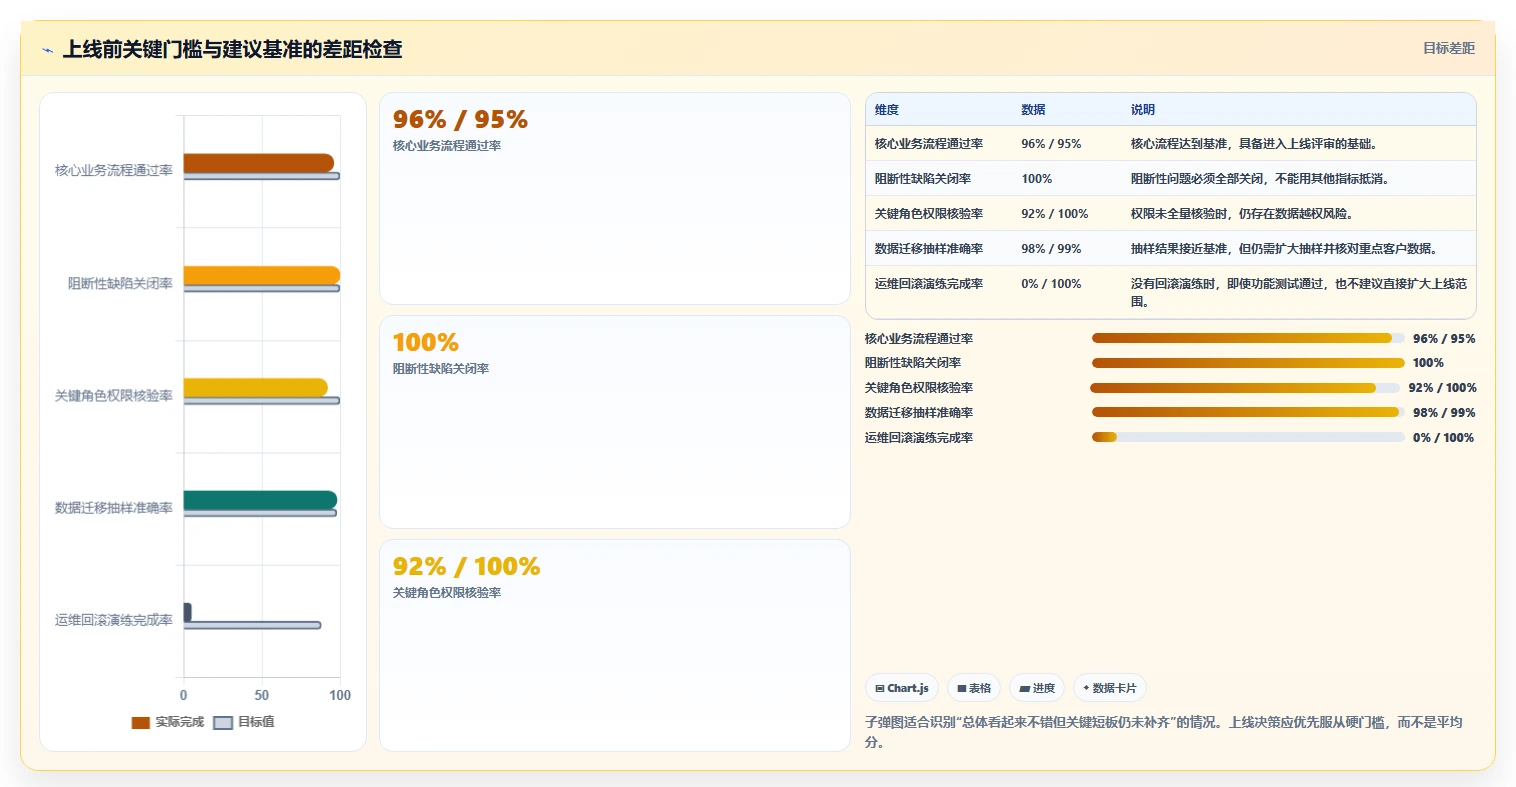
Task: Click the yellow actual bar for 关键角色权限核验率
Action: (255, 388)
